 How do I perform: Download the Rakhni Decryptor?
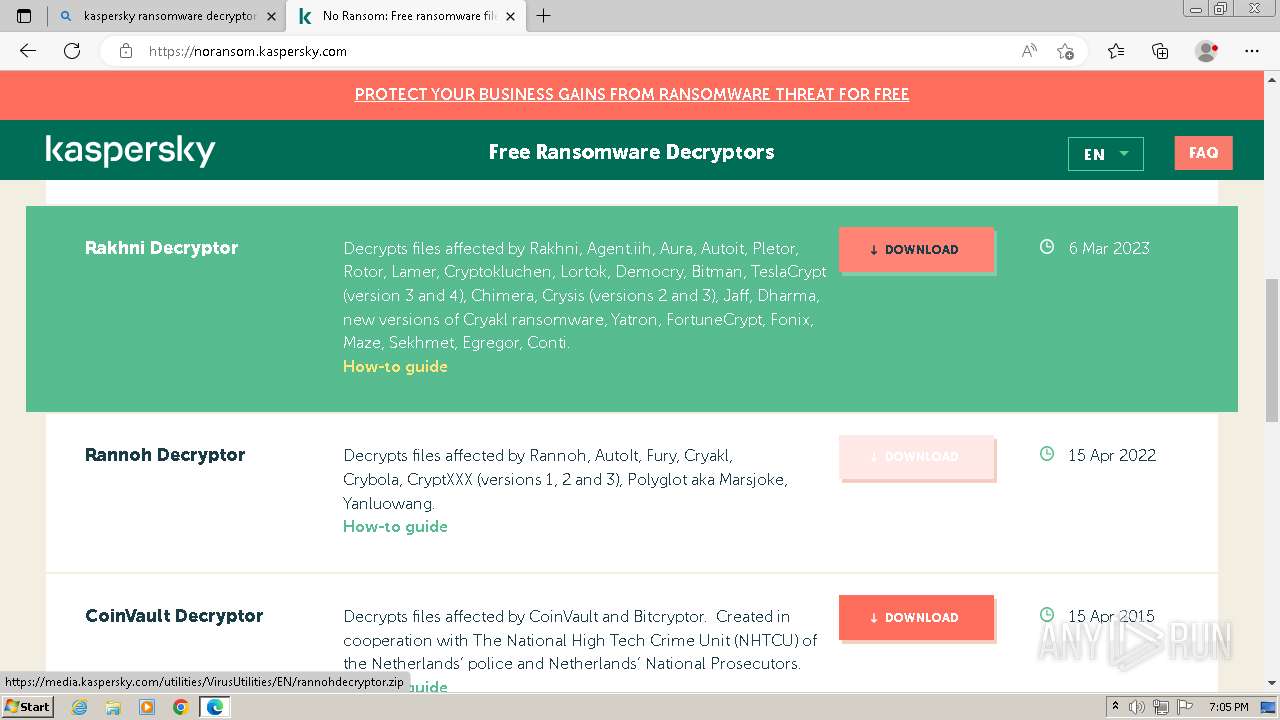tap(916, 250)
